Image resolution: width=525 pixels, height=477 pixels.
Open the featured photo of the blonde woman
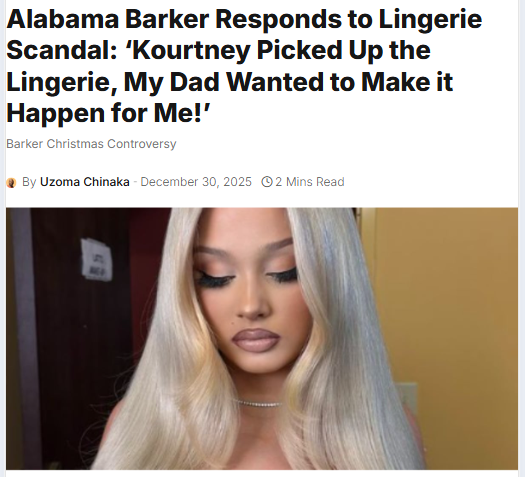262,338
